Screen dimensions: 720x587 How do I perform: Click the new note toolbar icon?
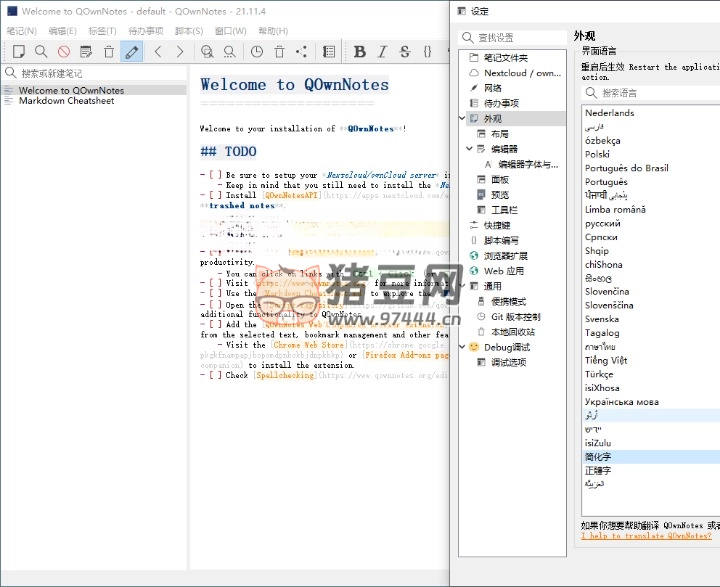[x=18, y=51]
